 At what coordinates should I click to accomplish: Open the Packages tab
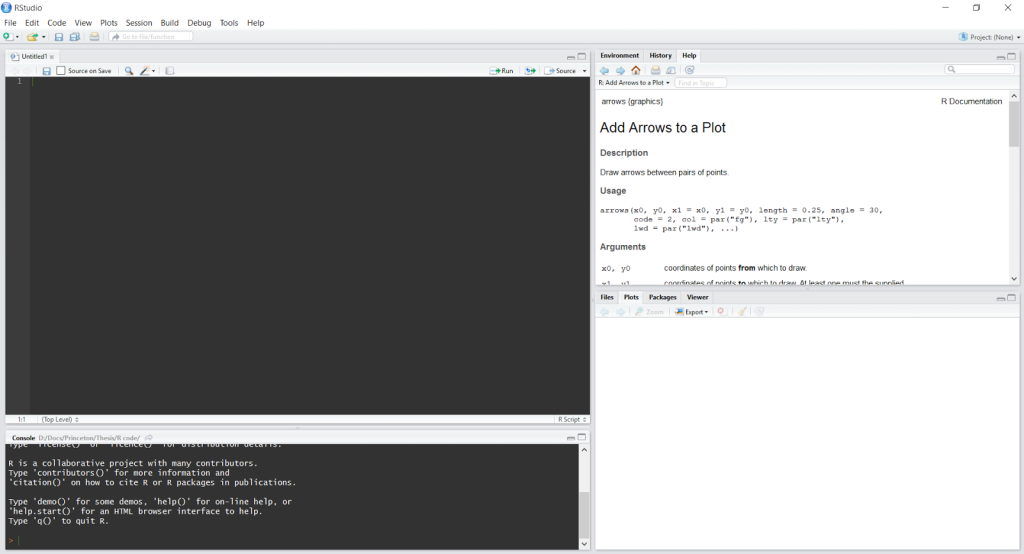pos(662,297)
